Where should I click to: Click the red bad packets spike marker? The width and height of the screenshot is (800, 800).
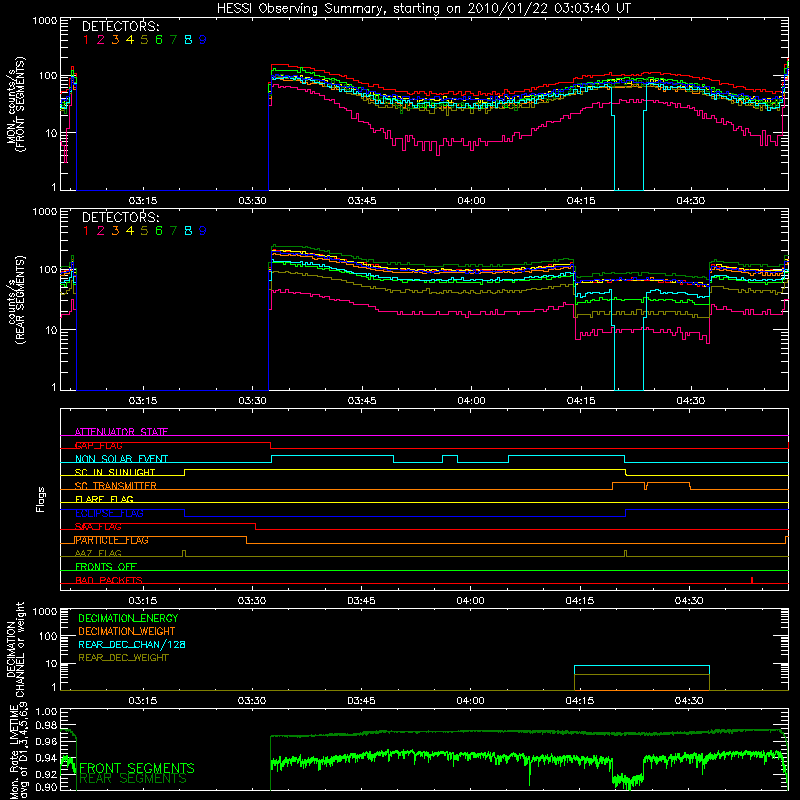coord(752,580)
